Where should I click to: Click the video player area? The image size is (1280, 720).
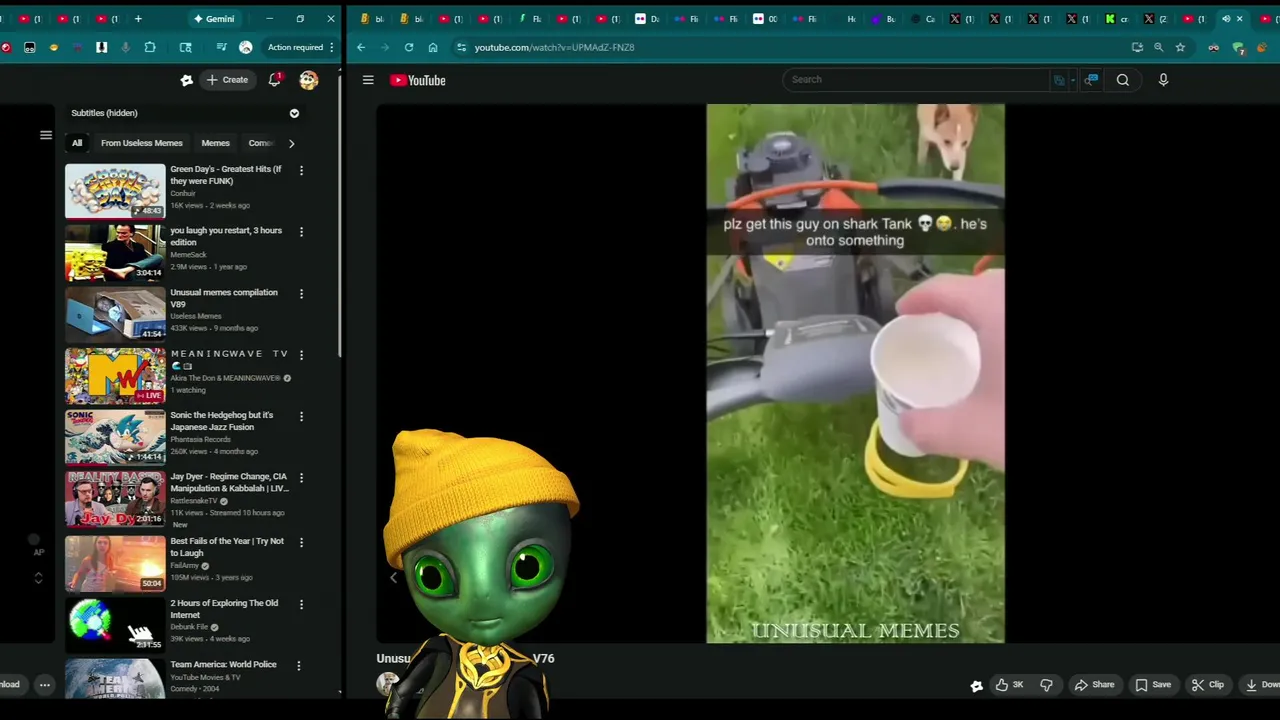[855, 373]
